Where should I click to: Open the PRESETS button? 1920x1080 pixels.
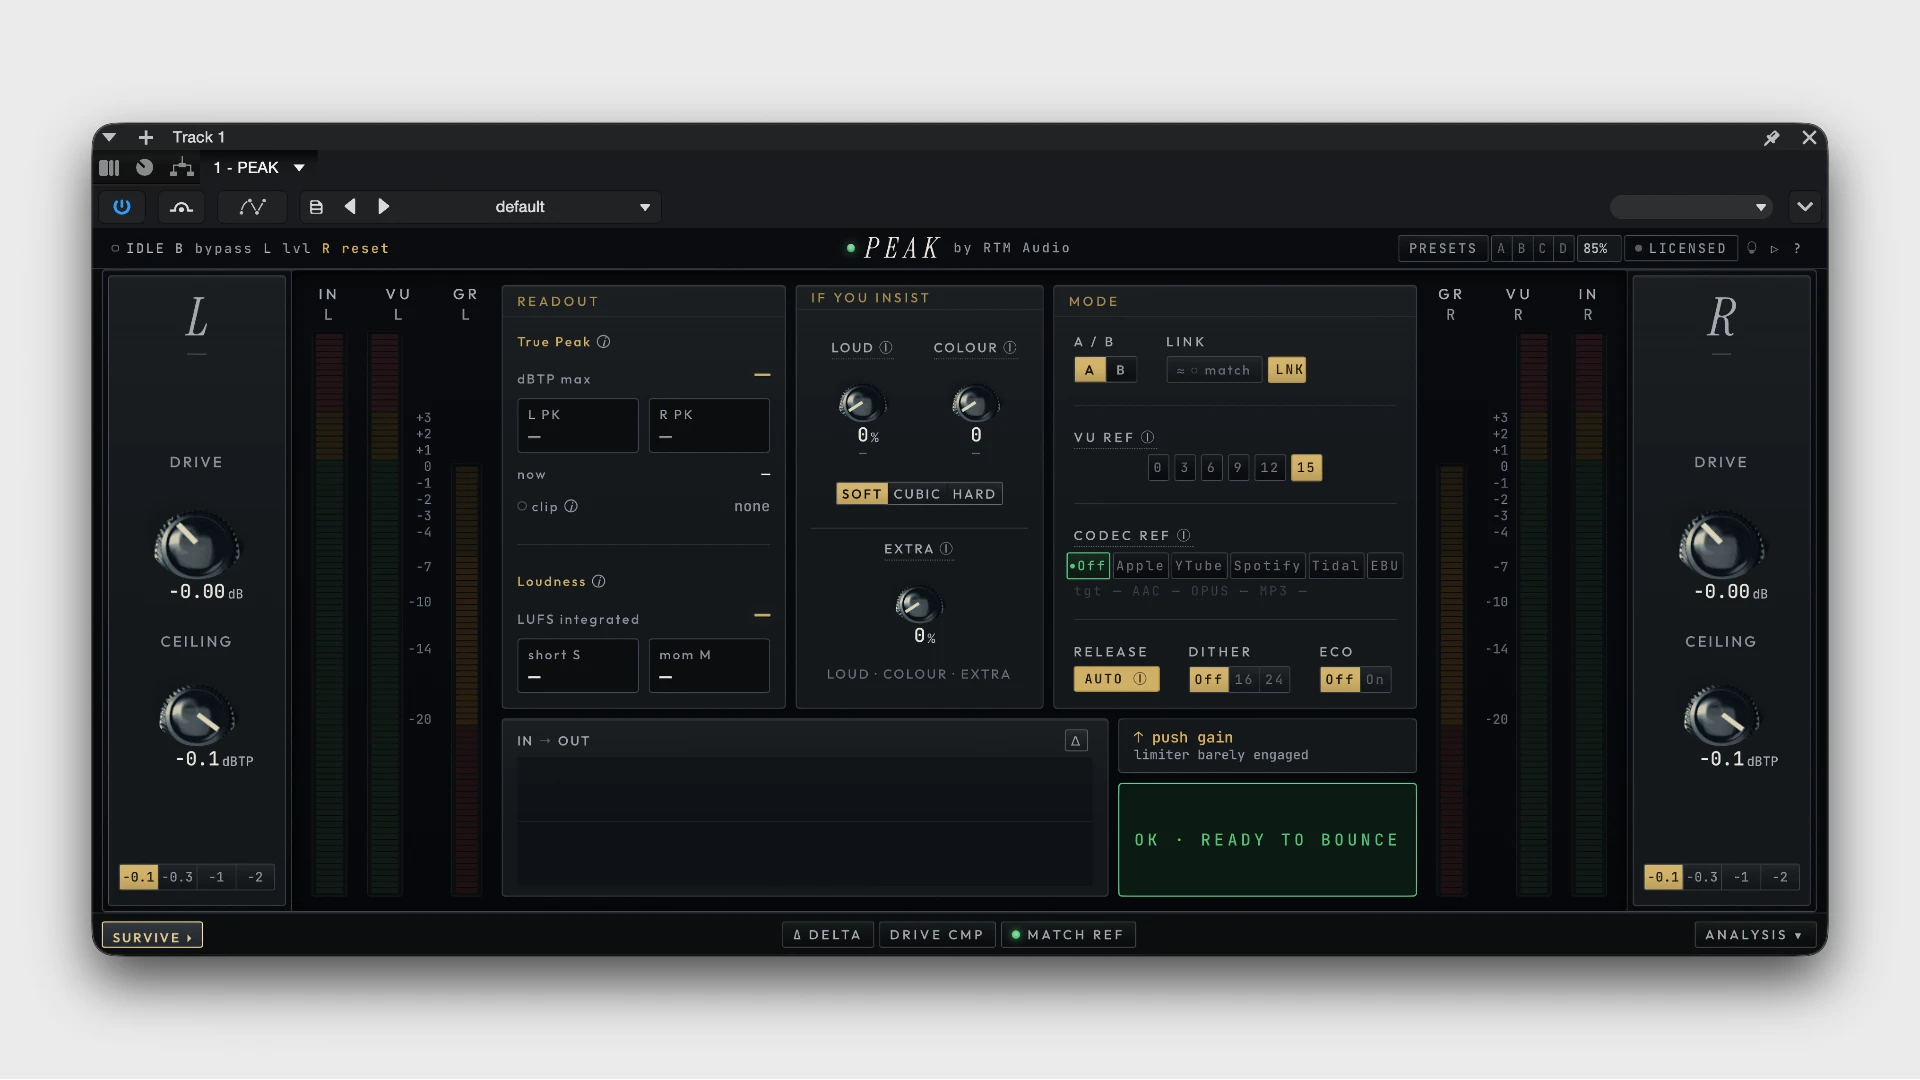pos(1442,249)
